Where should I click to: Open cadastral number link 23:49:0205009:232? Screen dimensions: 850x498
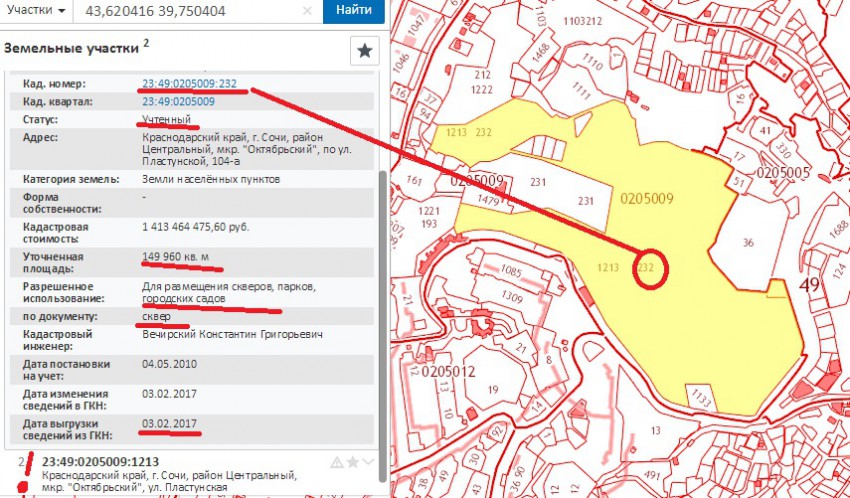point(189,83)
